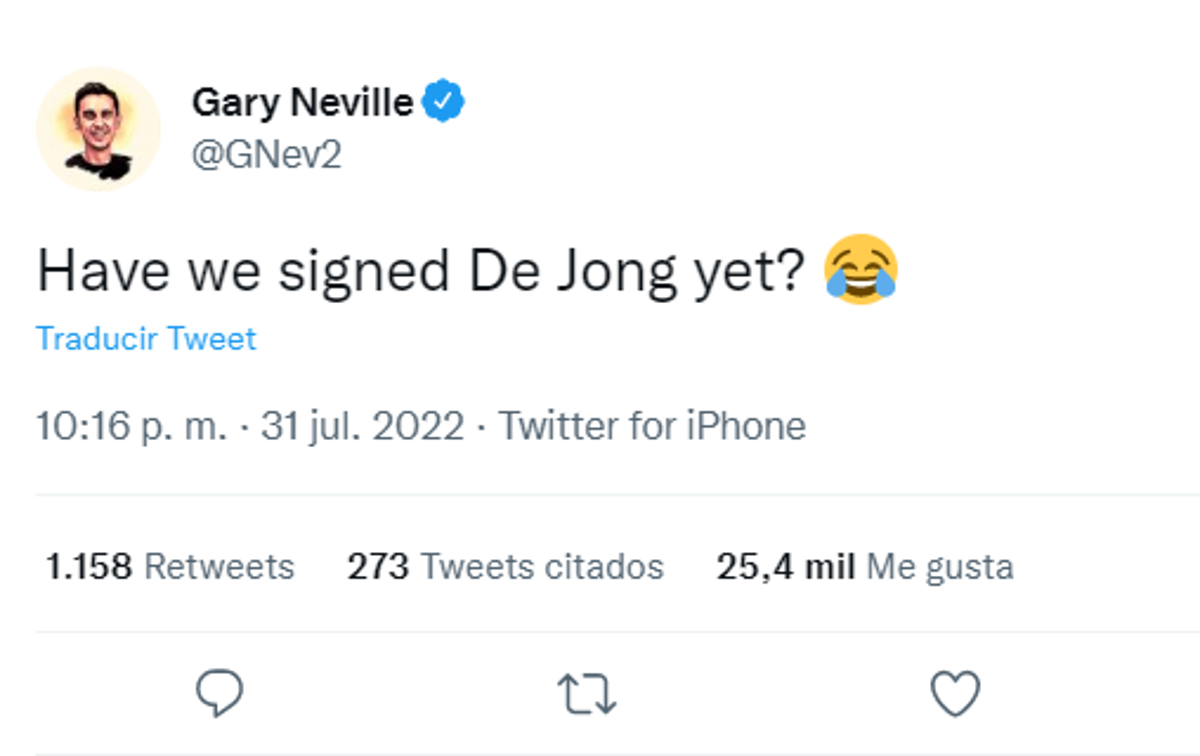The image size is (1200, 756).
Task: Click the number 273 for quotes
Action: tap(378, 567)
